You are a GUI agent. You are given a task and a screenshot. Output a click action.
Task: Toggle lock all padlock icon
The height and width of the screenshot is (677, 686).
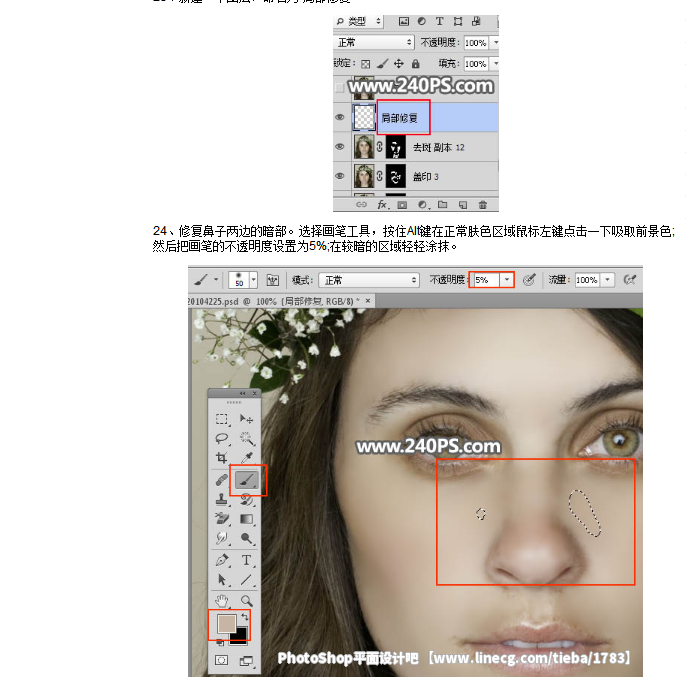415,64
